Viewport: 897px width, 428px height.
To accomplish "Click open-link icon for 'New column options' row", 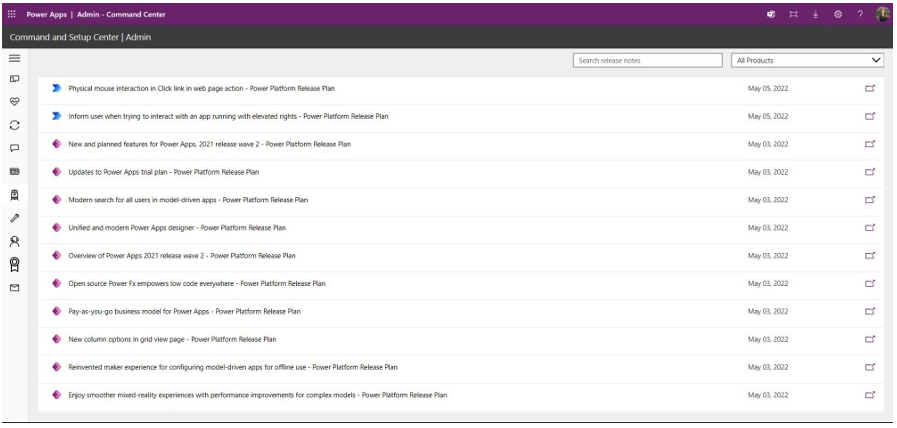I will pos(869,339).
